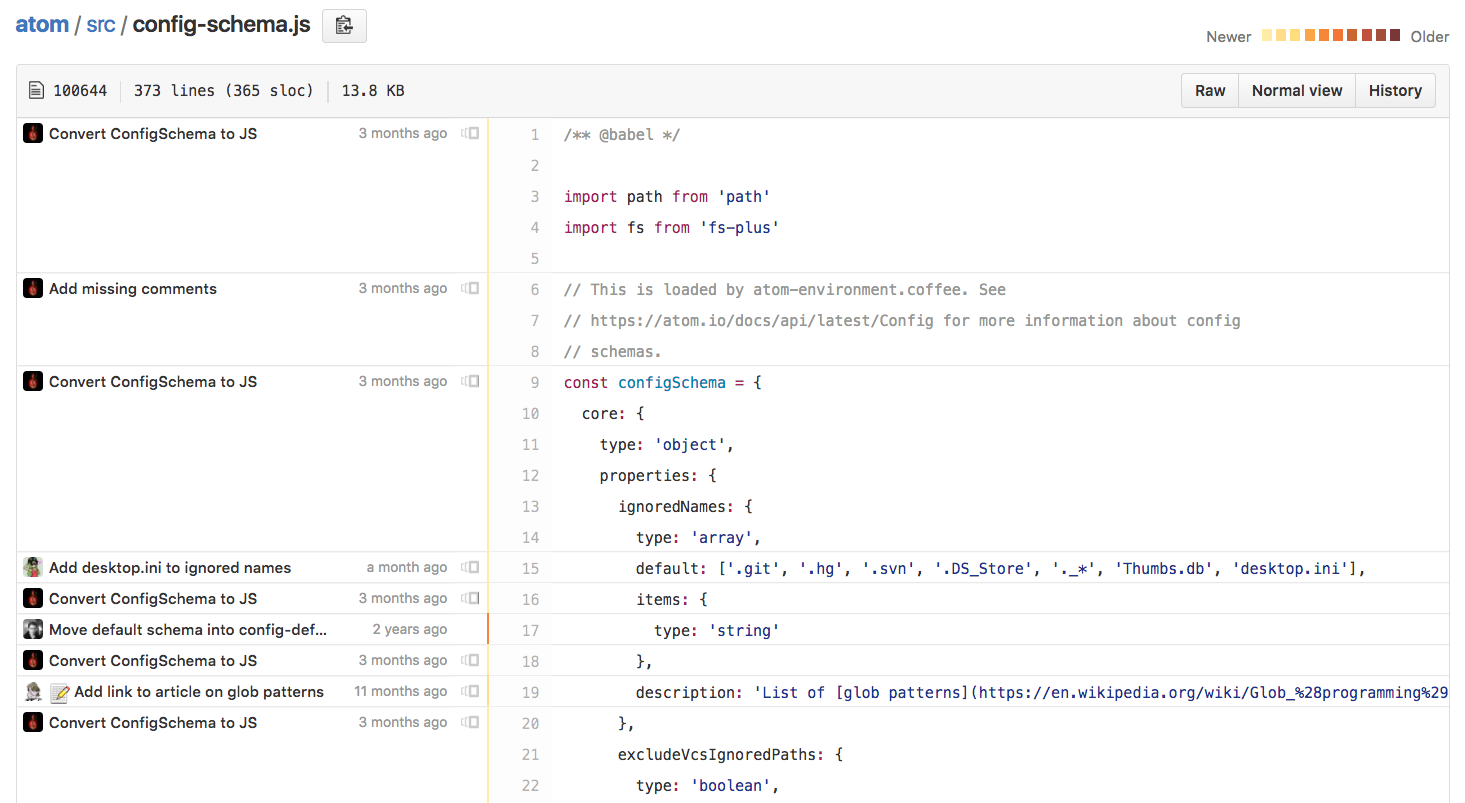Image resolution: width=1465 pixels, height=803 pixels.
Task: Open author avatar beside line 1 commit
Action: pyautogui.click(x=33, y=133)
